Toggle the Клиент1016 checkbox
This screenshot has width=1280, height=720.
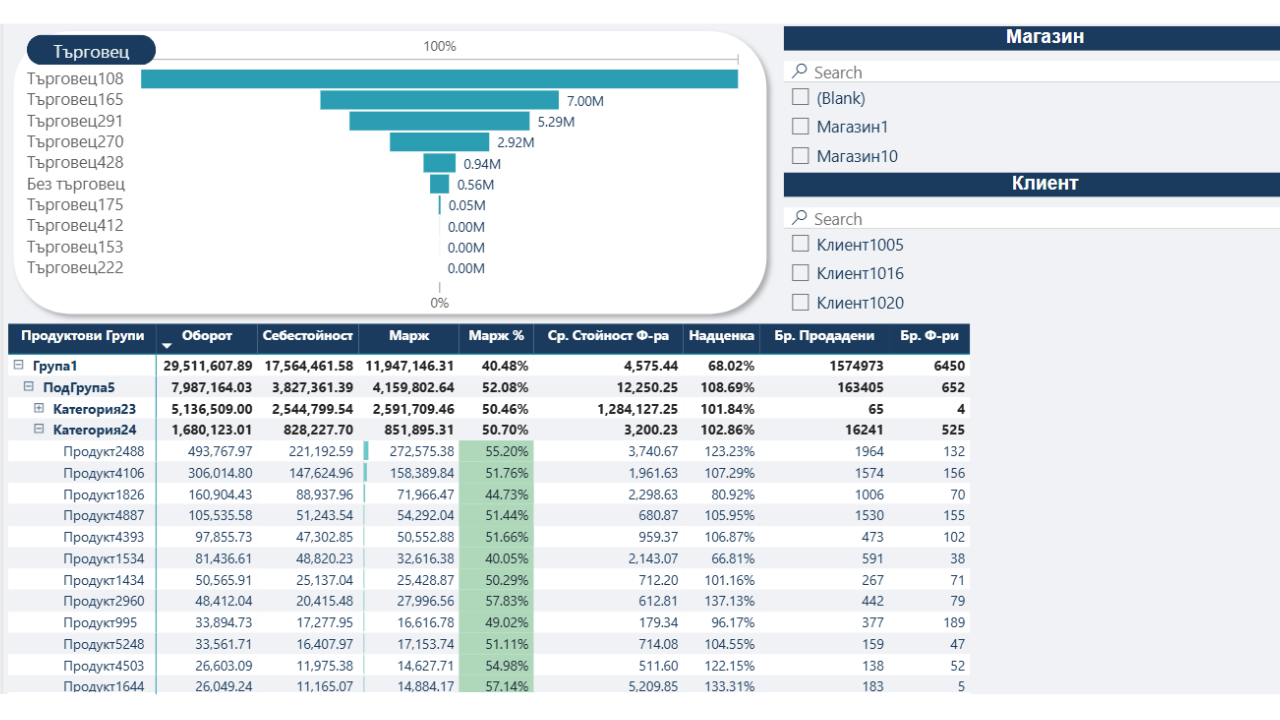[800, 273]
